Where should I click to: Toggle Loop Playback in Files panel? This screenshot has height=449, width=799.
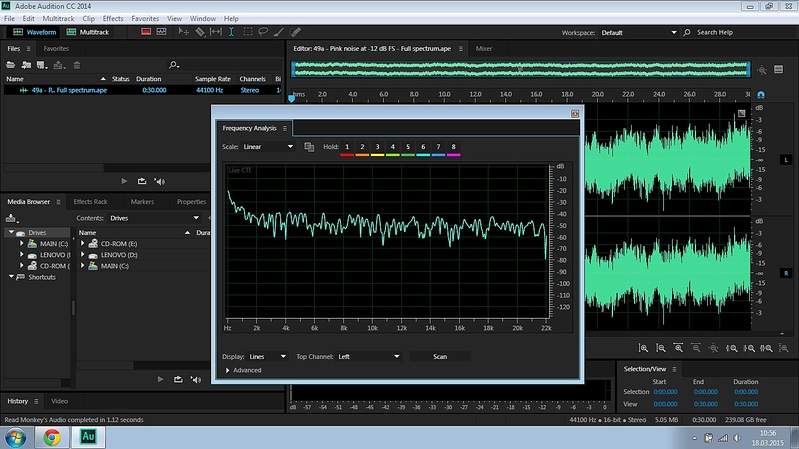(x=142, y=181)
